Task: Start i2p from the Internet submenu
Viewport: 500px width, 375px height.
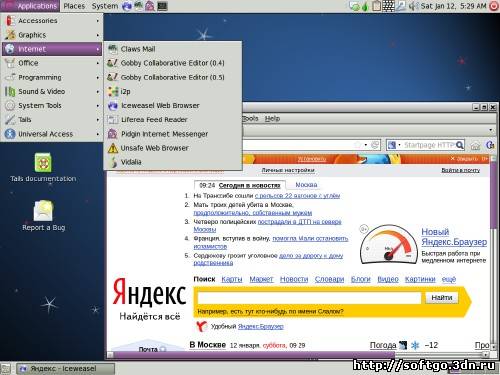Action: click(173, 91)
